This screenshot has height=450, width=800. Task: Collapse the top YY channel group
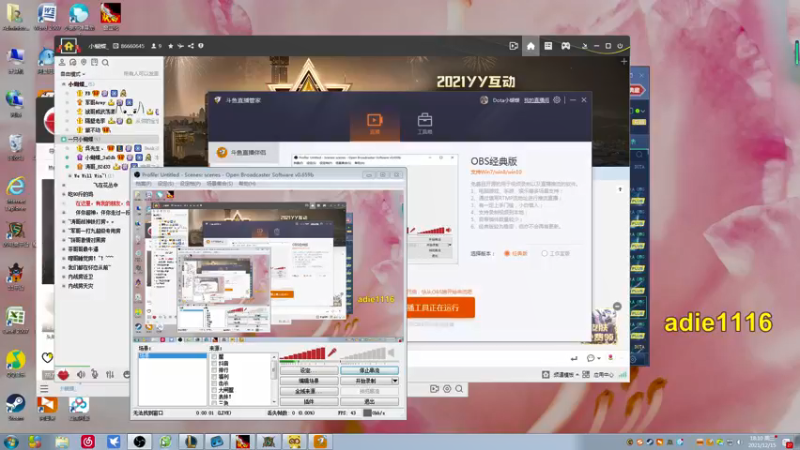(x=64, y=84)
